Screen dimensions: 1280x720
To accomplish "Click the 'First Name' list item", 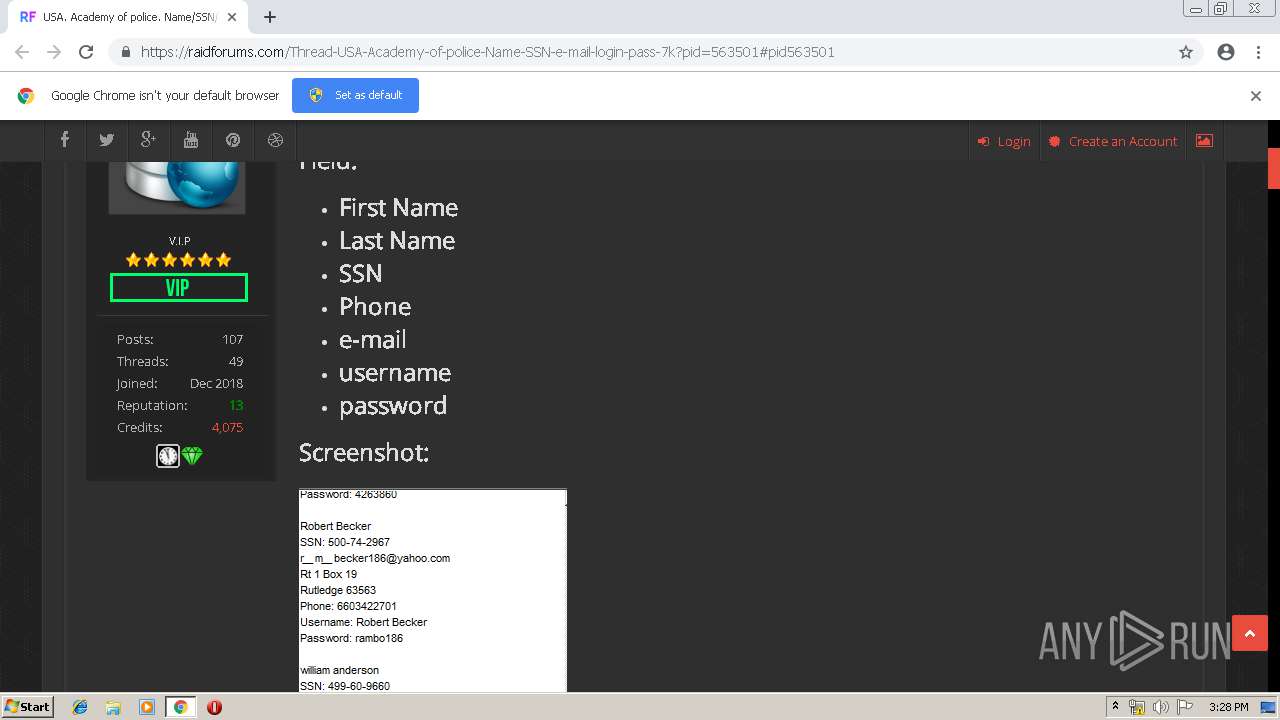I will click(x=398, y=207).
